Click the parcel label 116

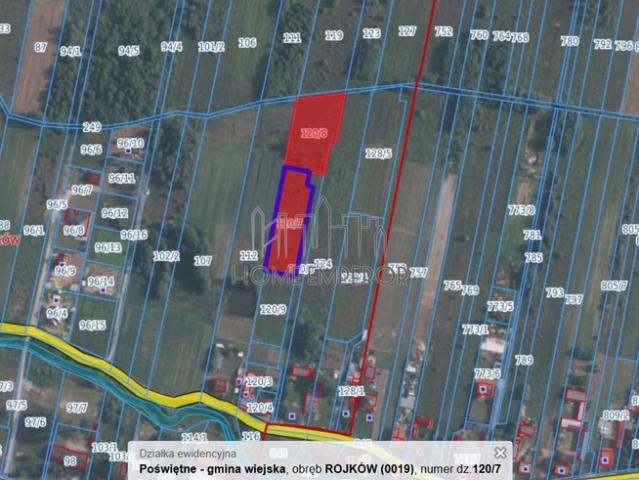click(251, 436)
